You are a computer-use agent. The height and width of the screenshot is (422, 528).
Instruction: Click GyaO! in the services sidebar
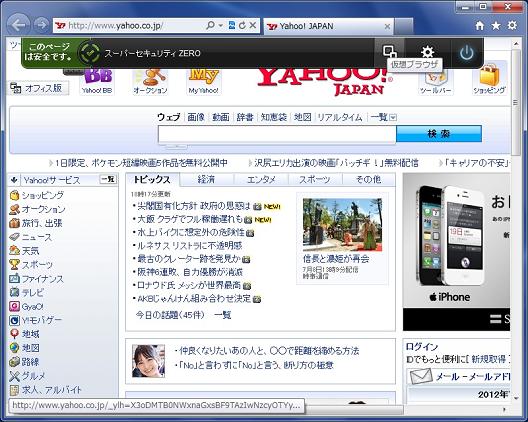tap(32, 306)
